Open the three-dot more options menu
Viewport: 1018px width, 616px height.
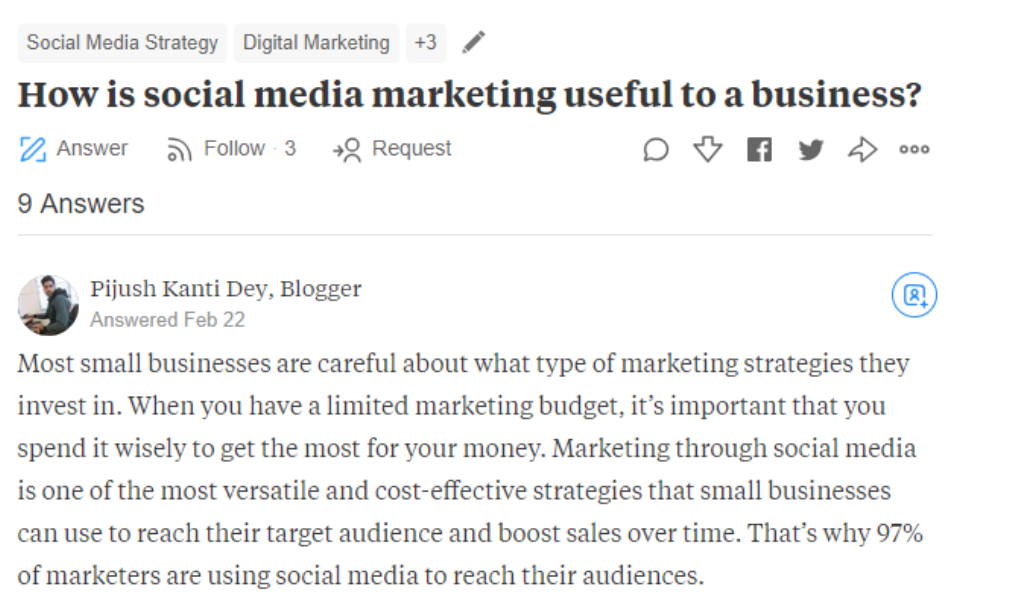[x=914, y=150]
